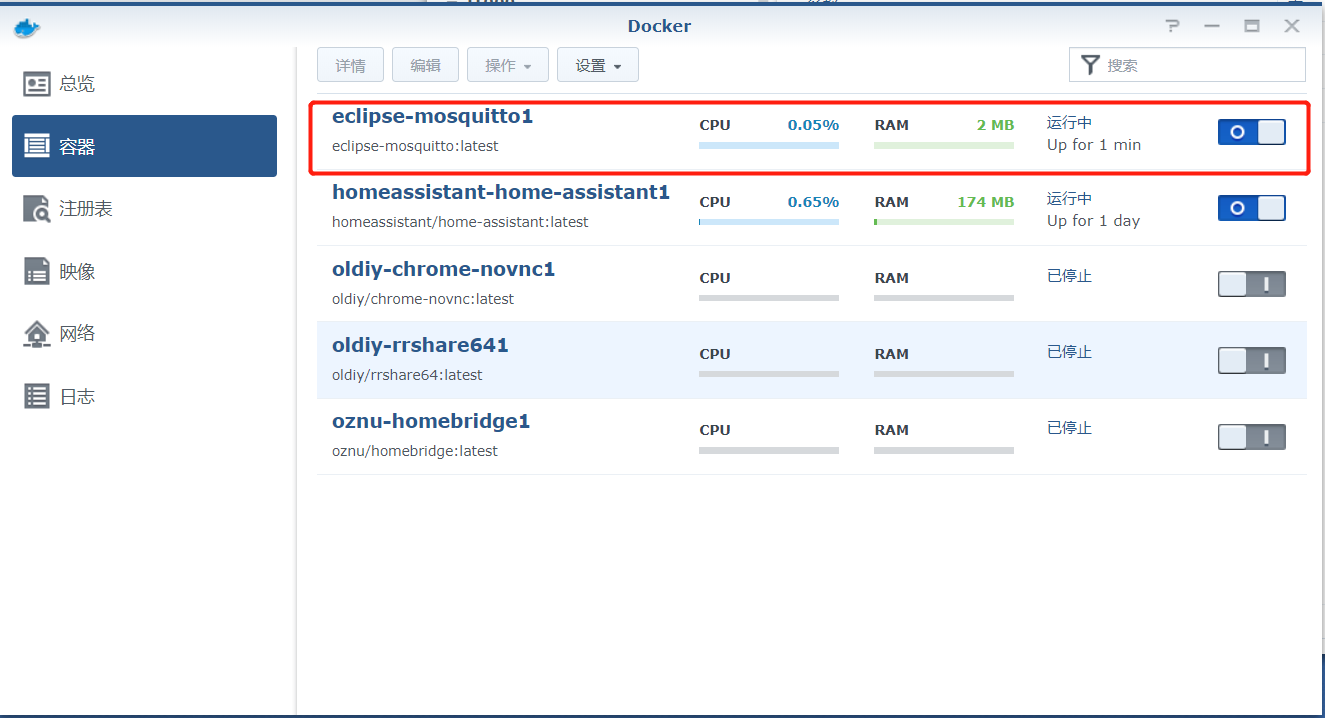The image size is (1325, 718).
Task: Click the 搜索 search input field
Action: coord(1187,65)
